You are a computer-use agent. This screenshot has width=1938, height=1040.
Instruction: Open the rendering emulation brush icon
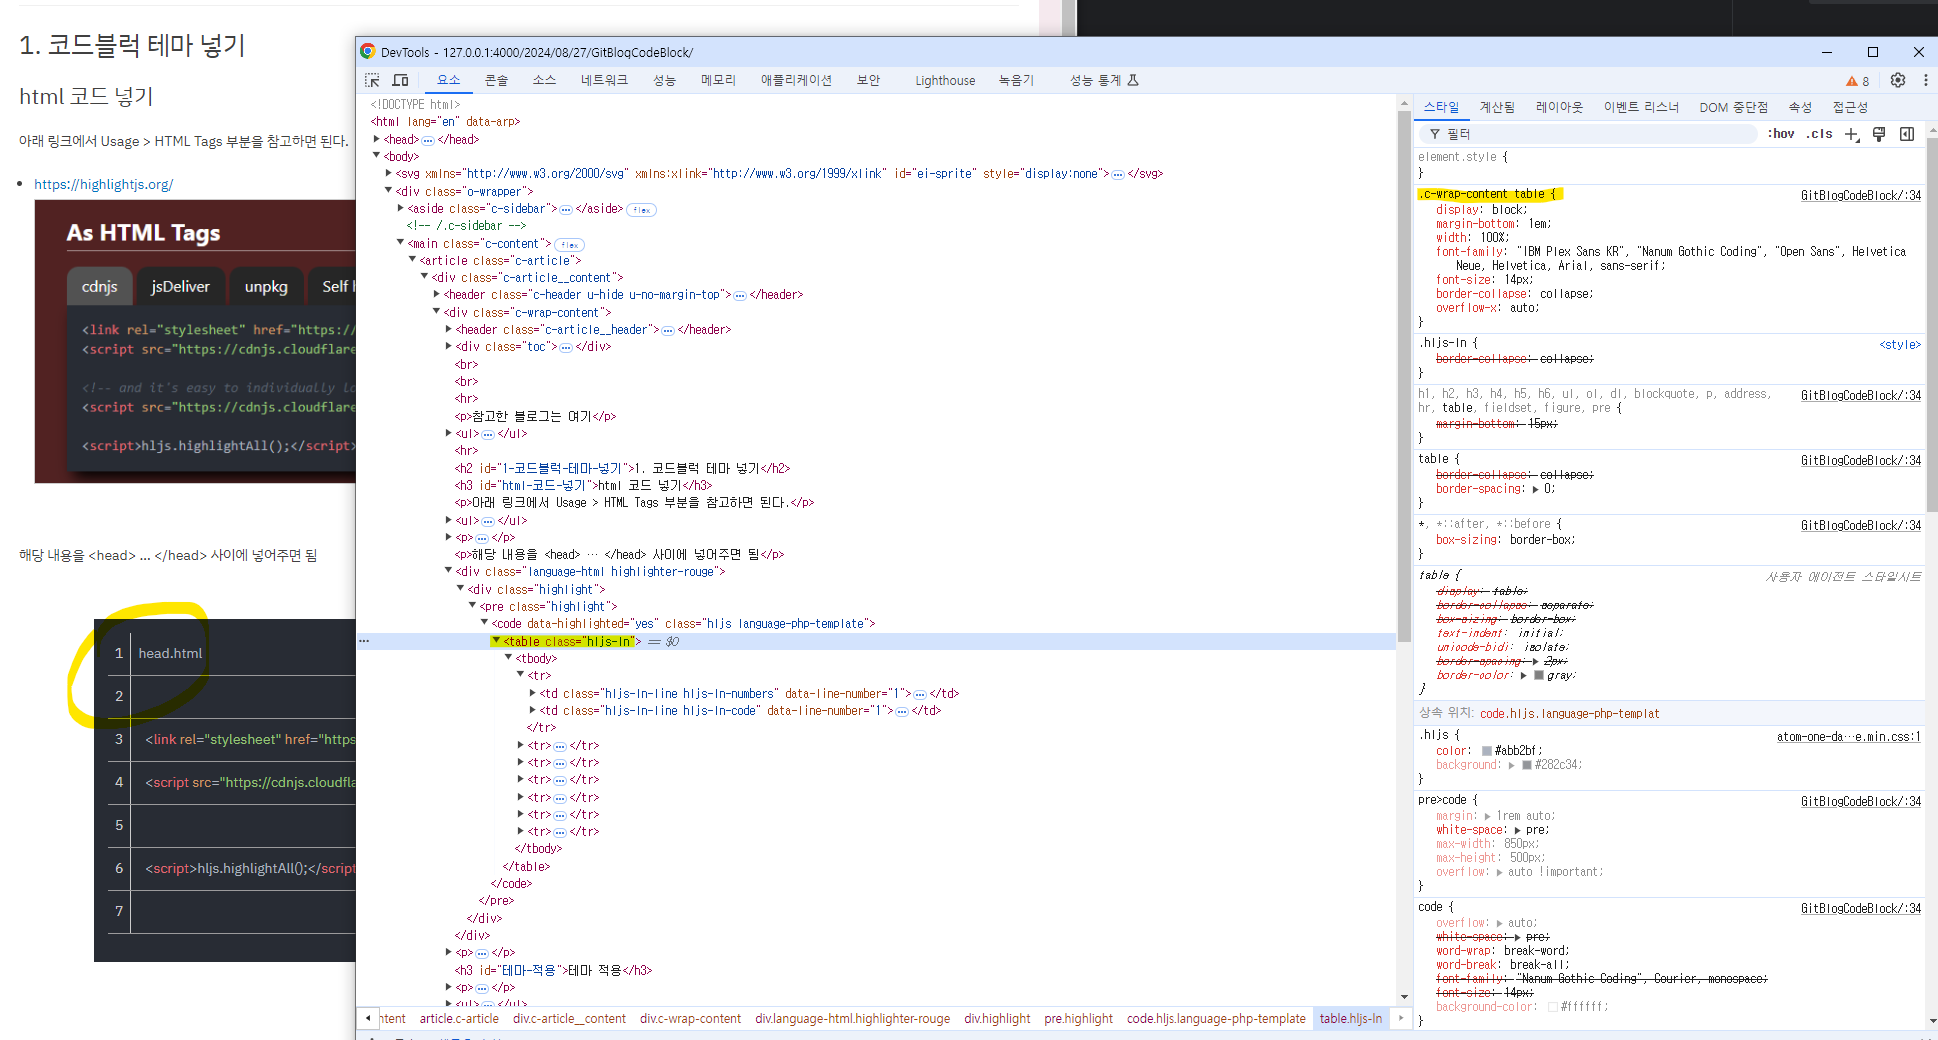point(1879,134)
